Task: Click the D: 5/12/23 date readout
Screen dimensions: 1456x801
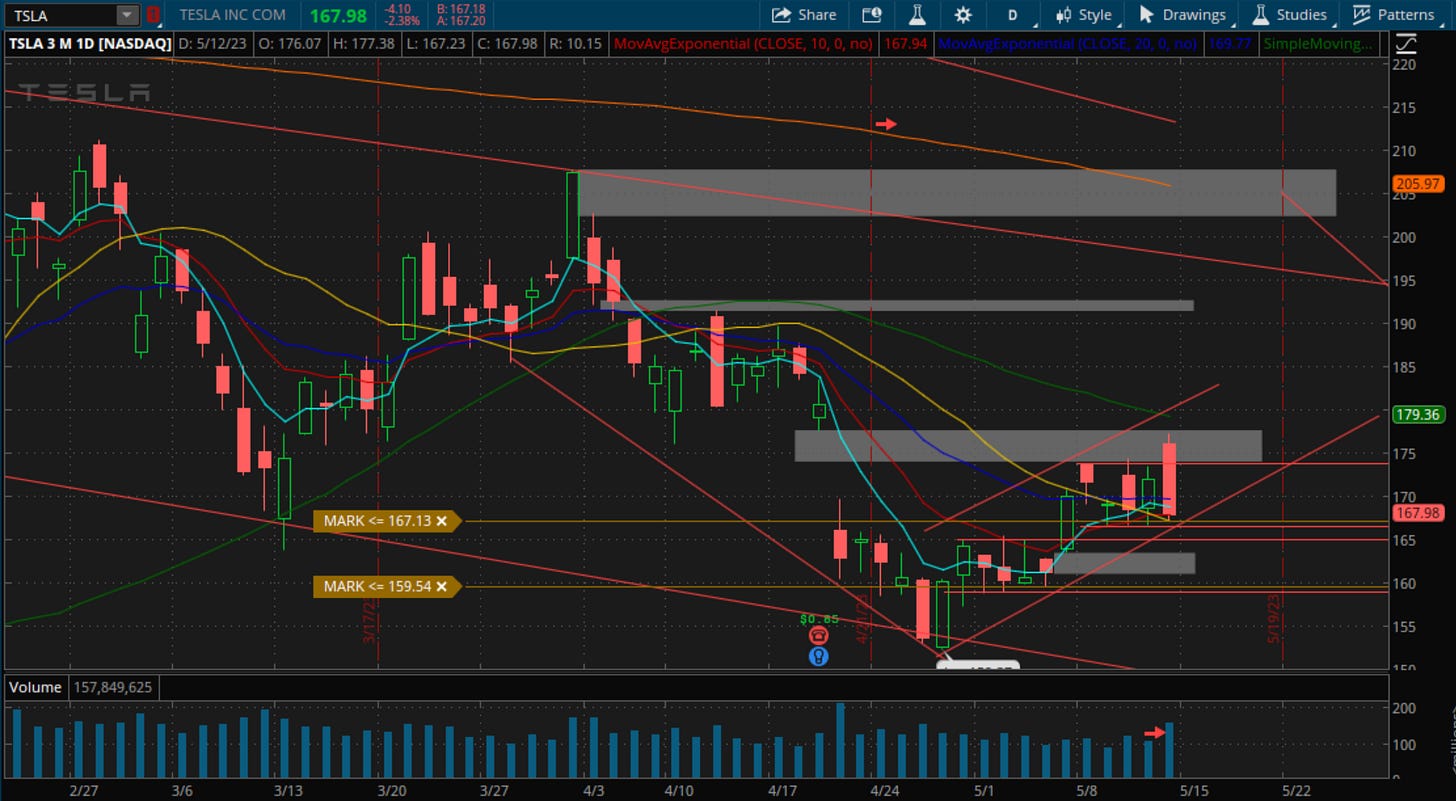Action: [213, 44]
